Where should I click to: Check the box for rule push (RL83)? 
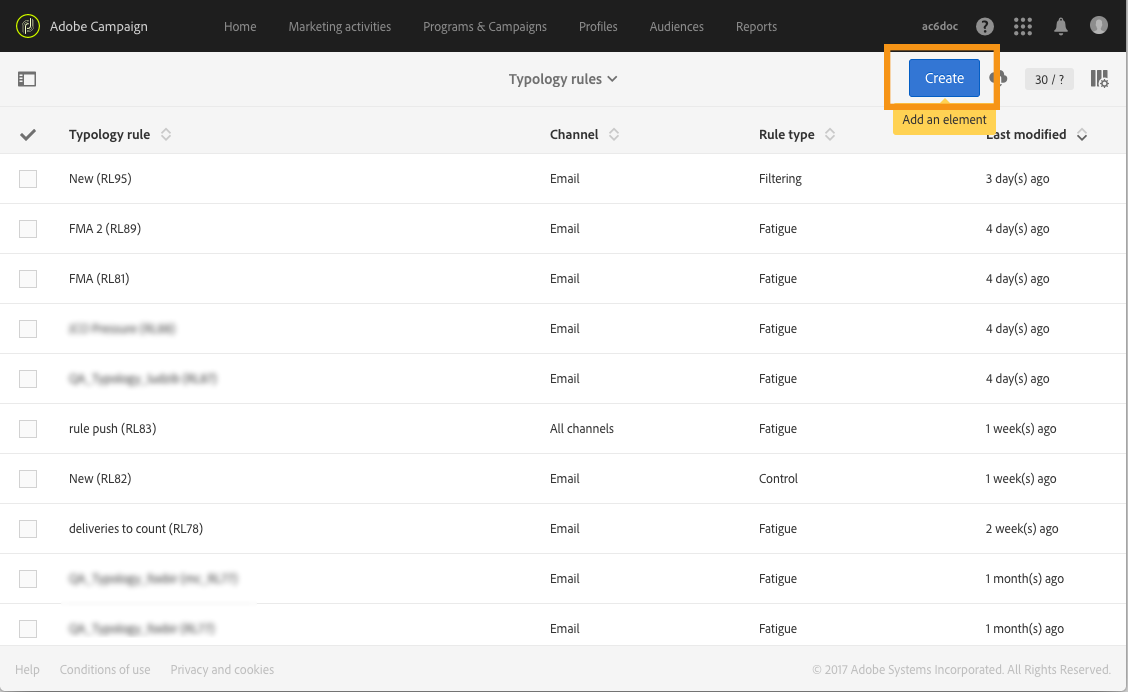28,429
